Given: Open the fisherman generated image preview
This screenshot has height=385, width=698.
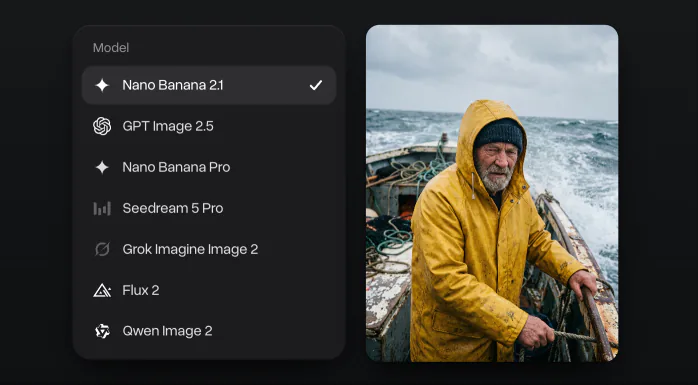Looking at the screenshot, I should click(492, 193).
